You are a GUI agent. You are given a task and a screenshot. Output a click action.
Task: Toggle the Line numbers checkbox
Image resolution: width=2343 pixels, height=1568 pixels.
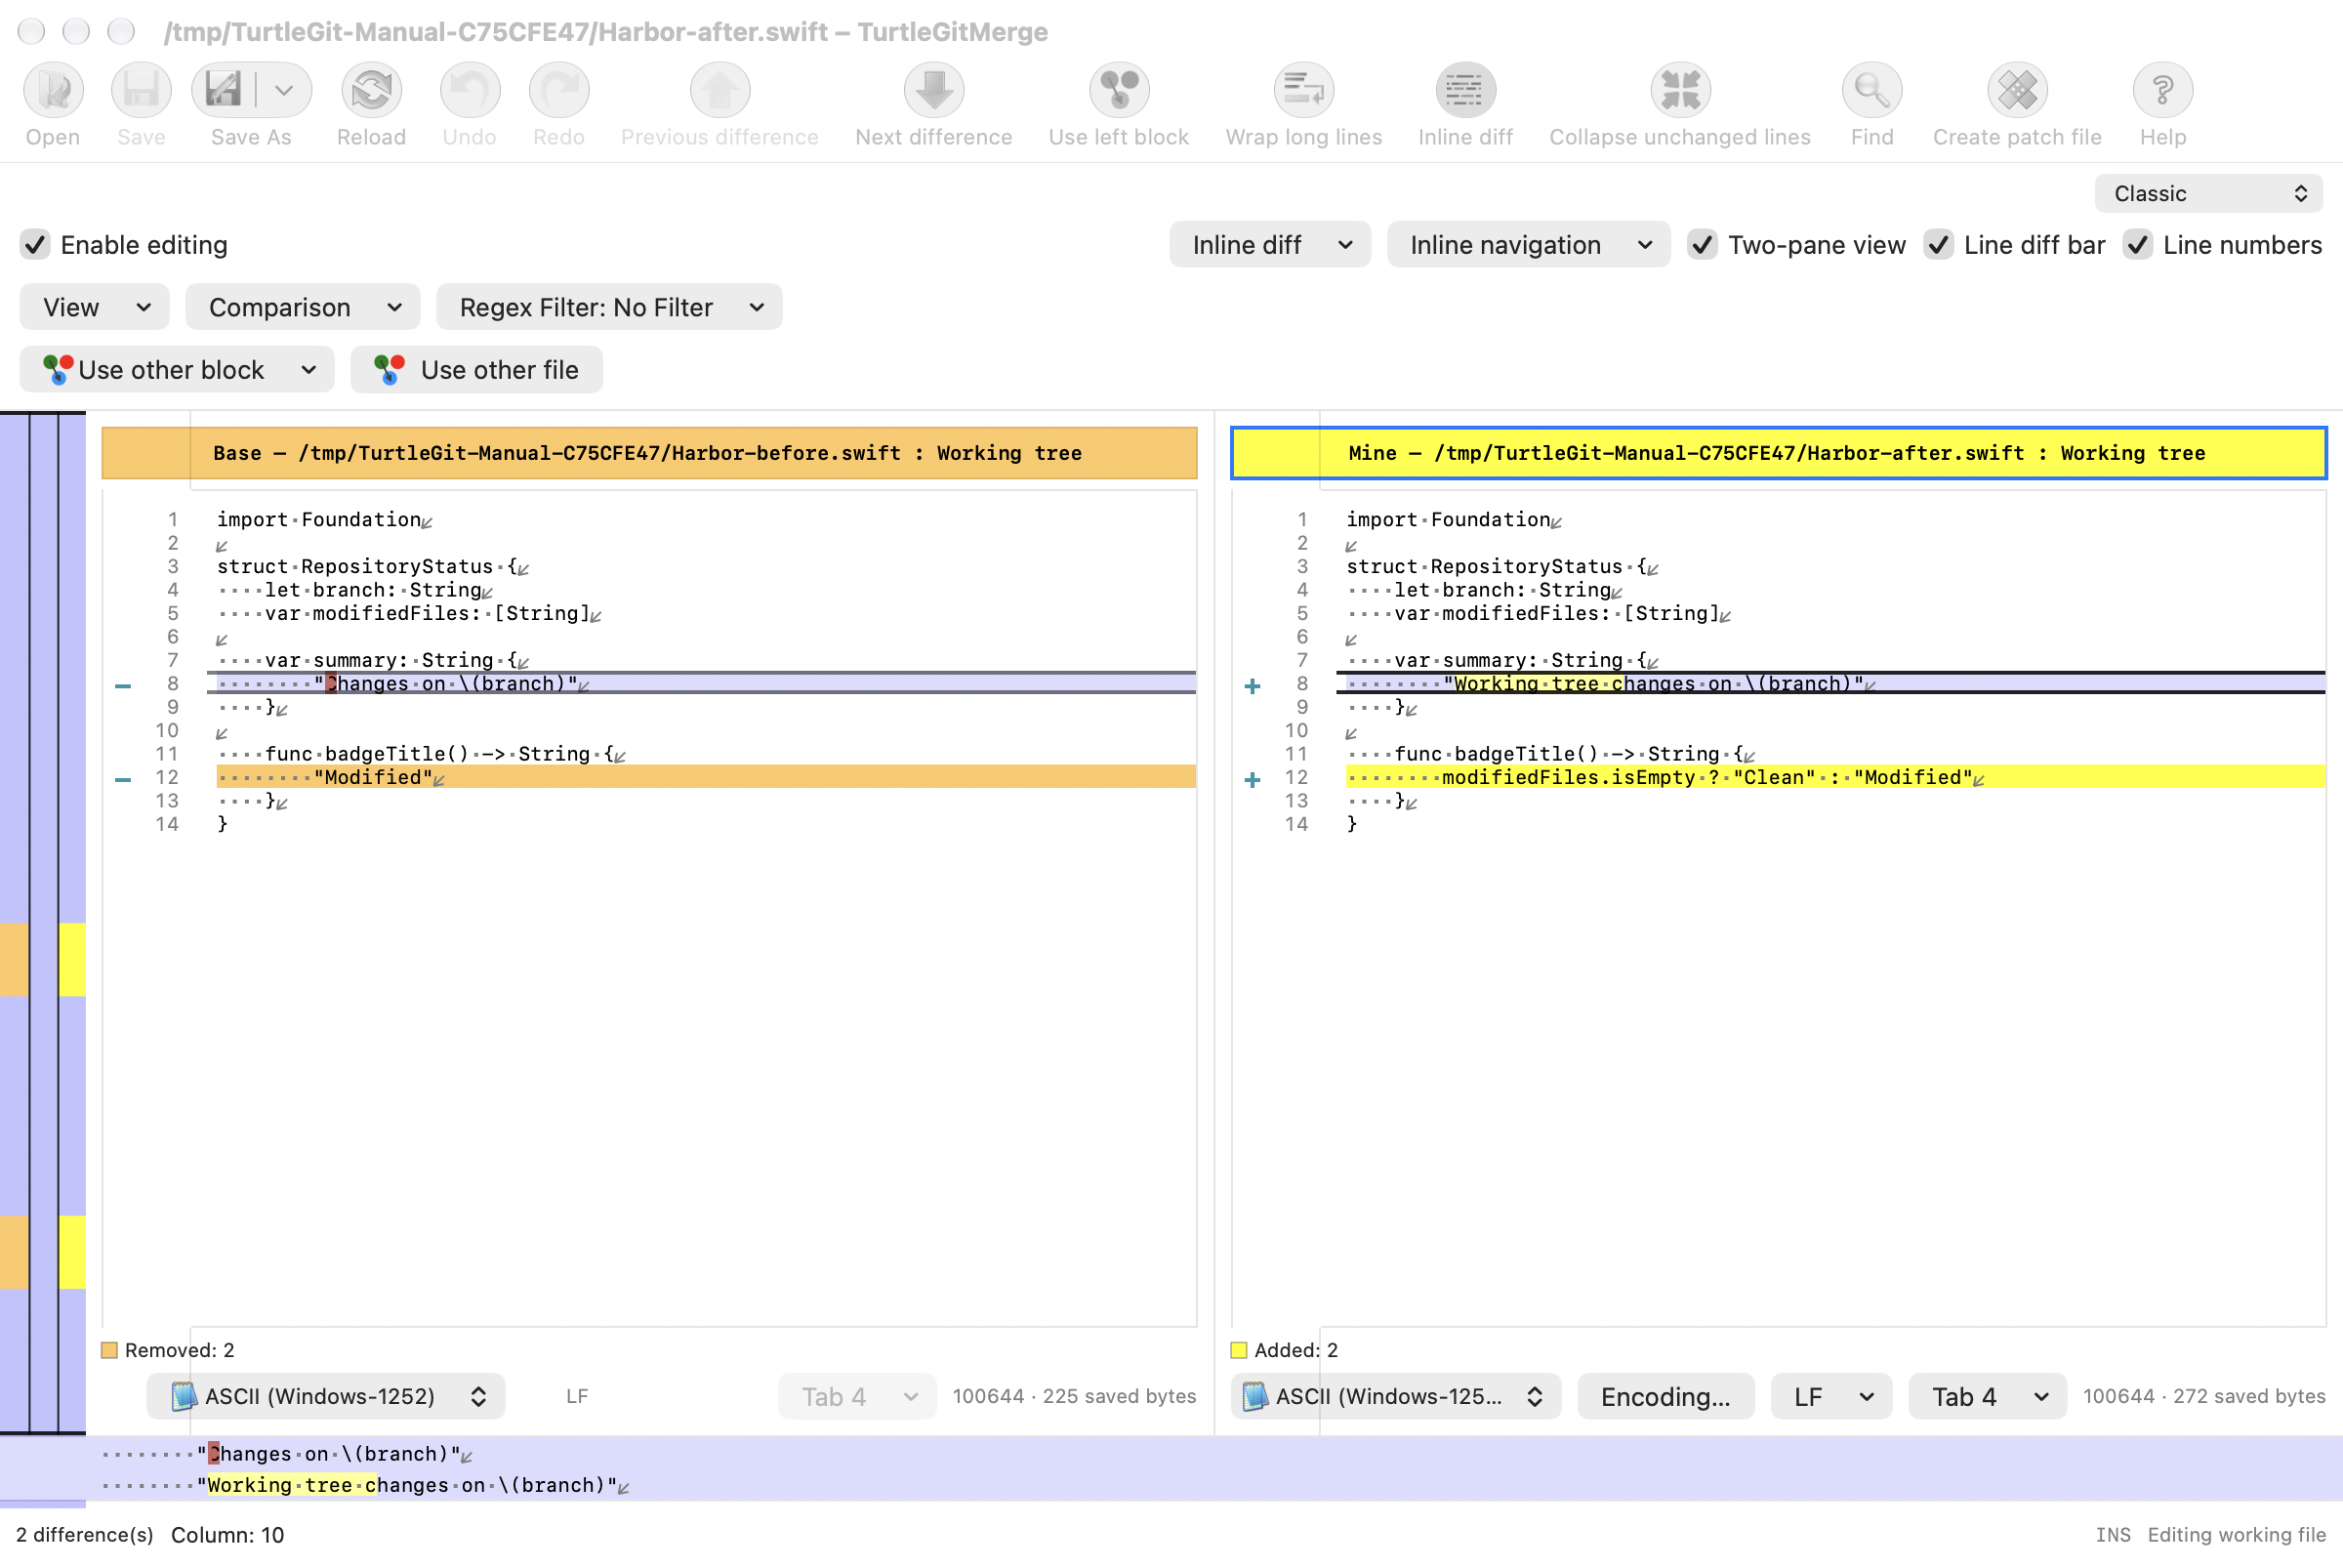coord(2137,245)
